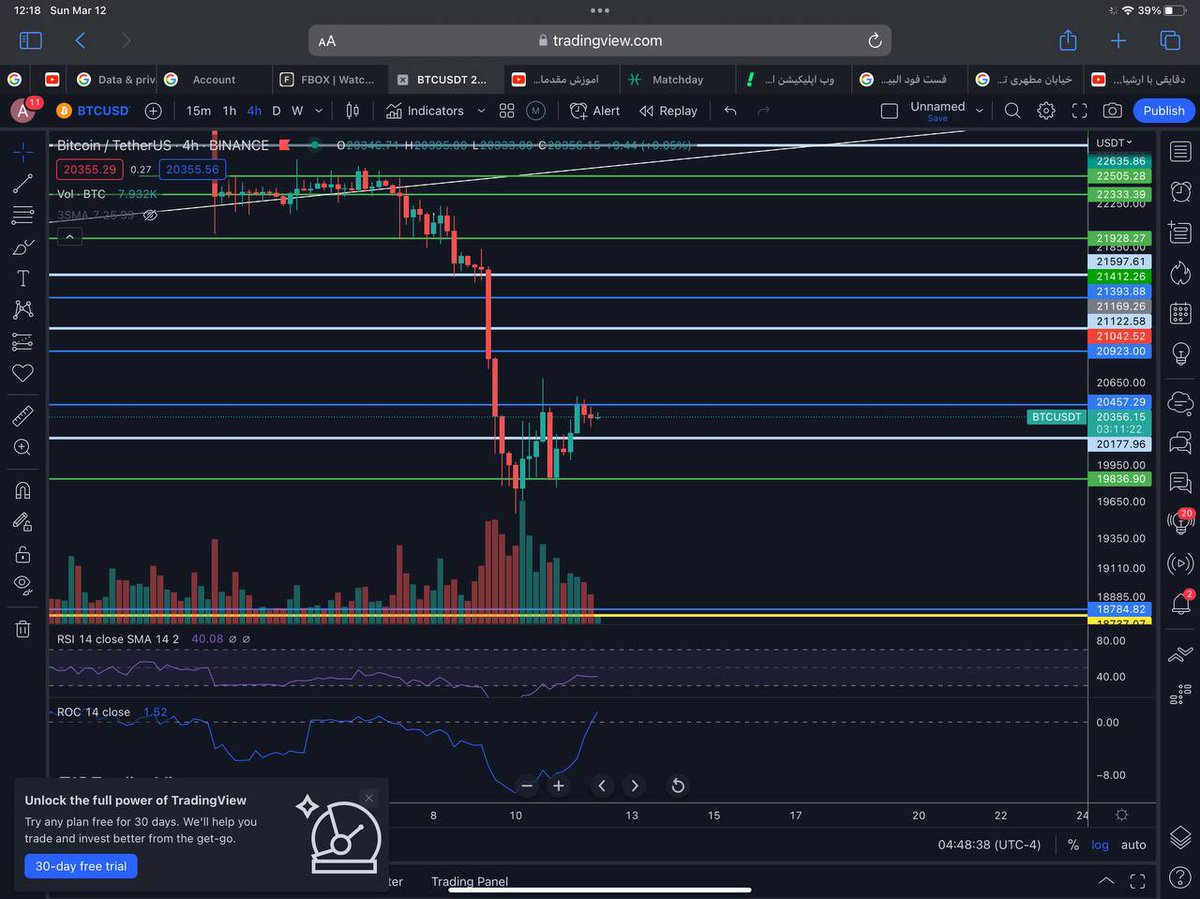Open the Fibonacci and Gann tools
The height and width of the screenshot is (899, 1200).
[x=22, y=215]
